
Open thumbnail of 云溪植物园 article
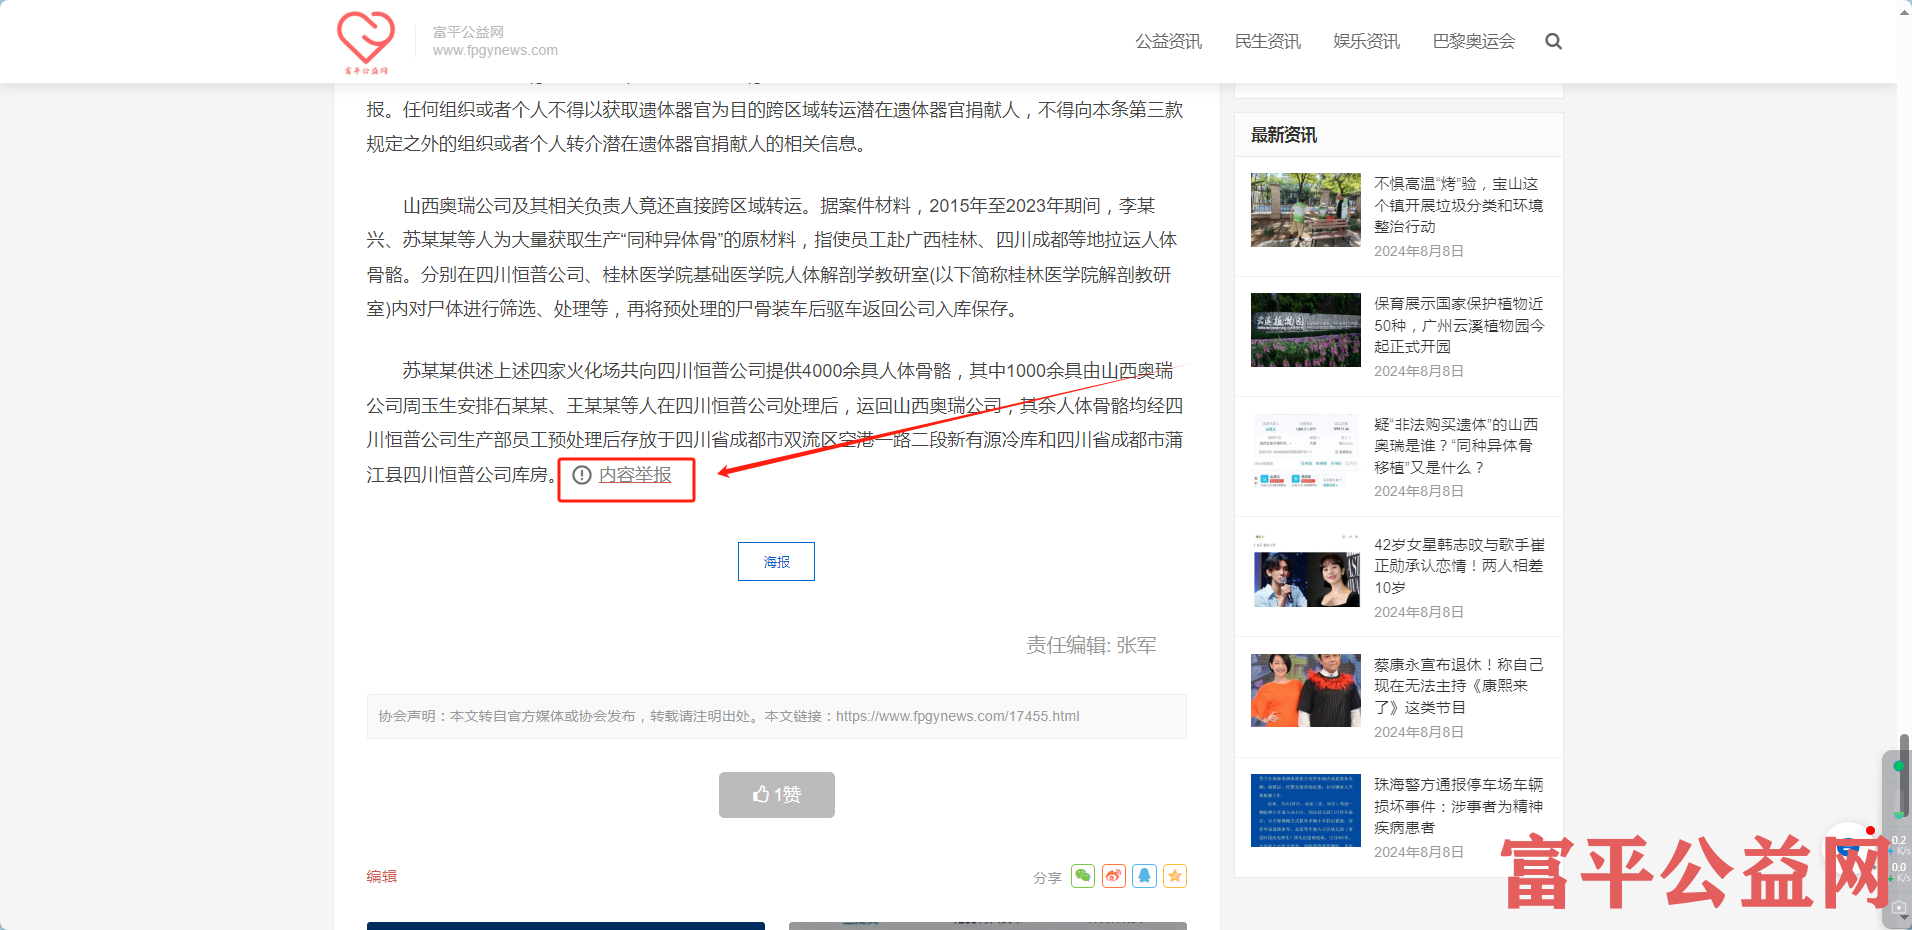click(x=1305, y=330)
